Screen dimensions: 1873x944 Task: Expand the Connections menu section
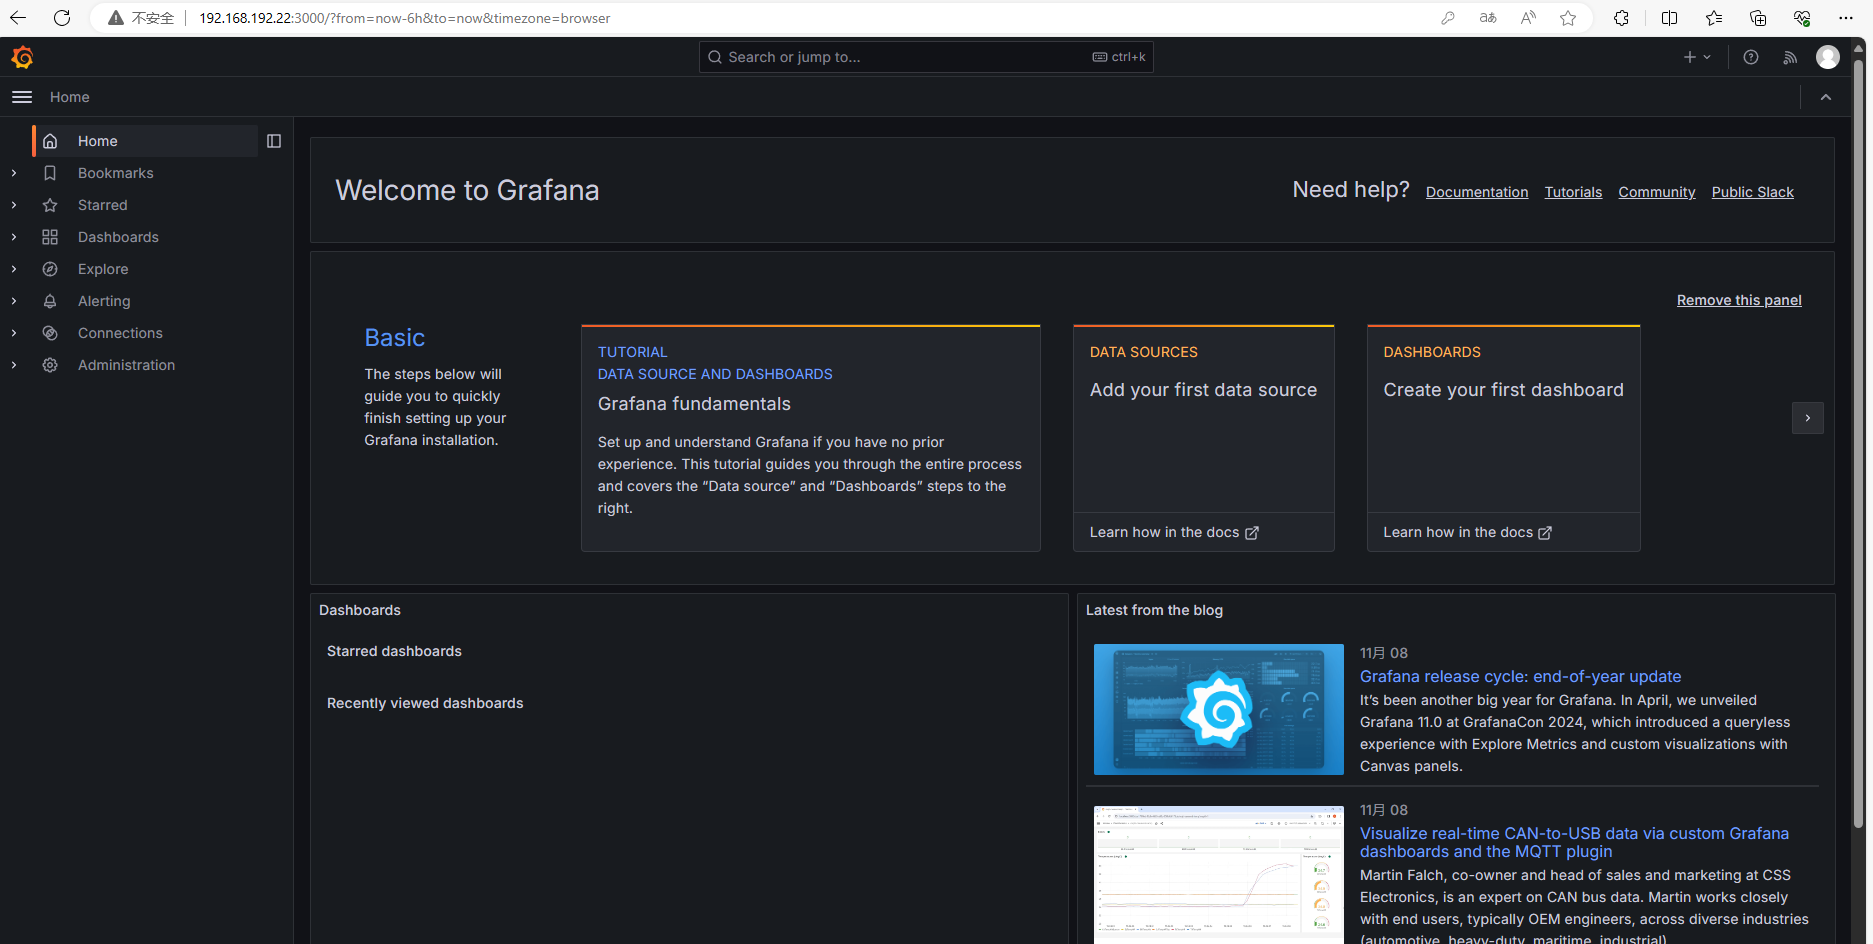coord(14,333)
